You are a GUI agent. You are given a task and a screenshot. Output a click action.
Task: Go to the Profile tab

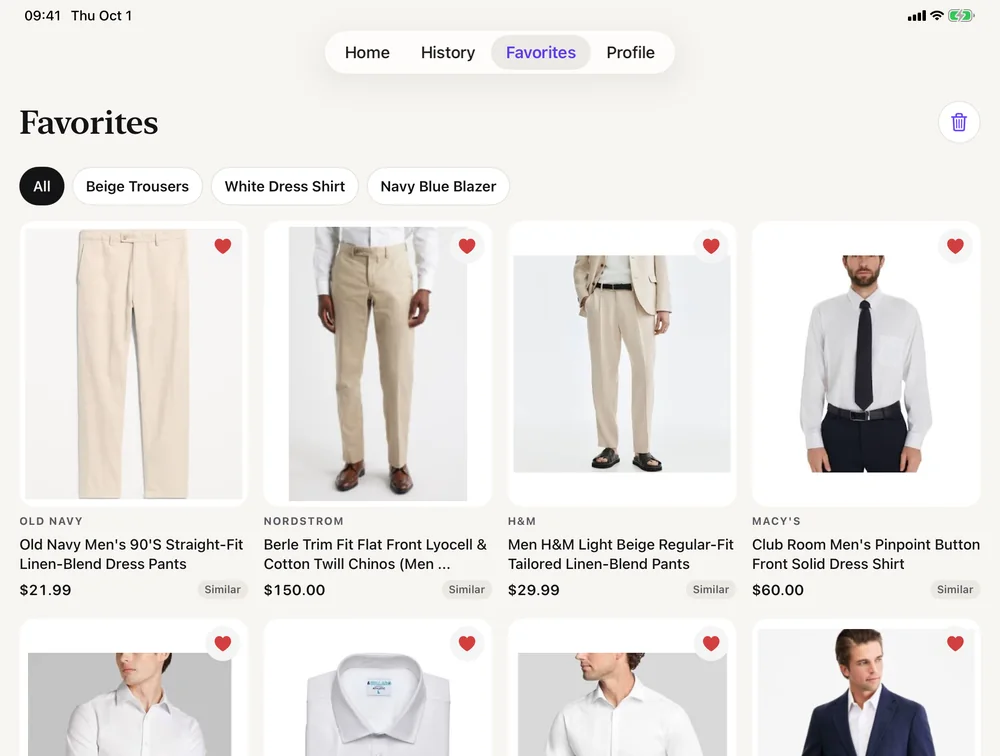point(630,52)
